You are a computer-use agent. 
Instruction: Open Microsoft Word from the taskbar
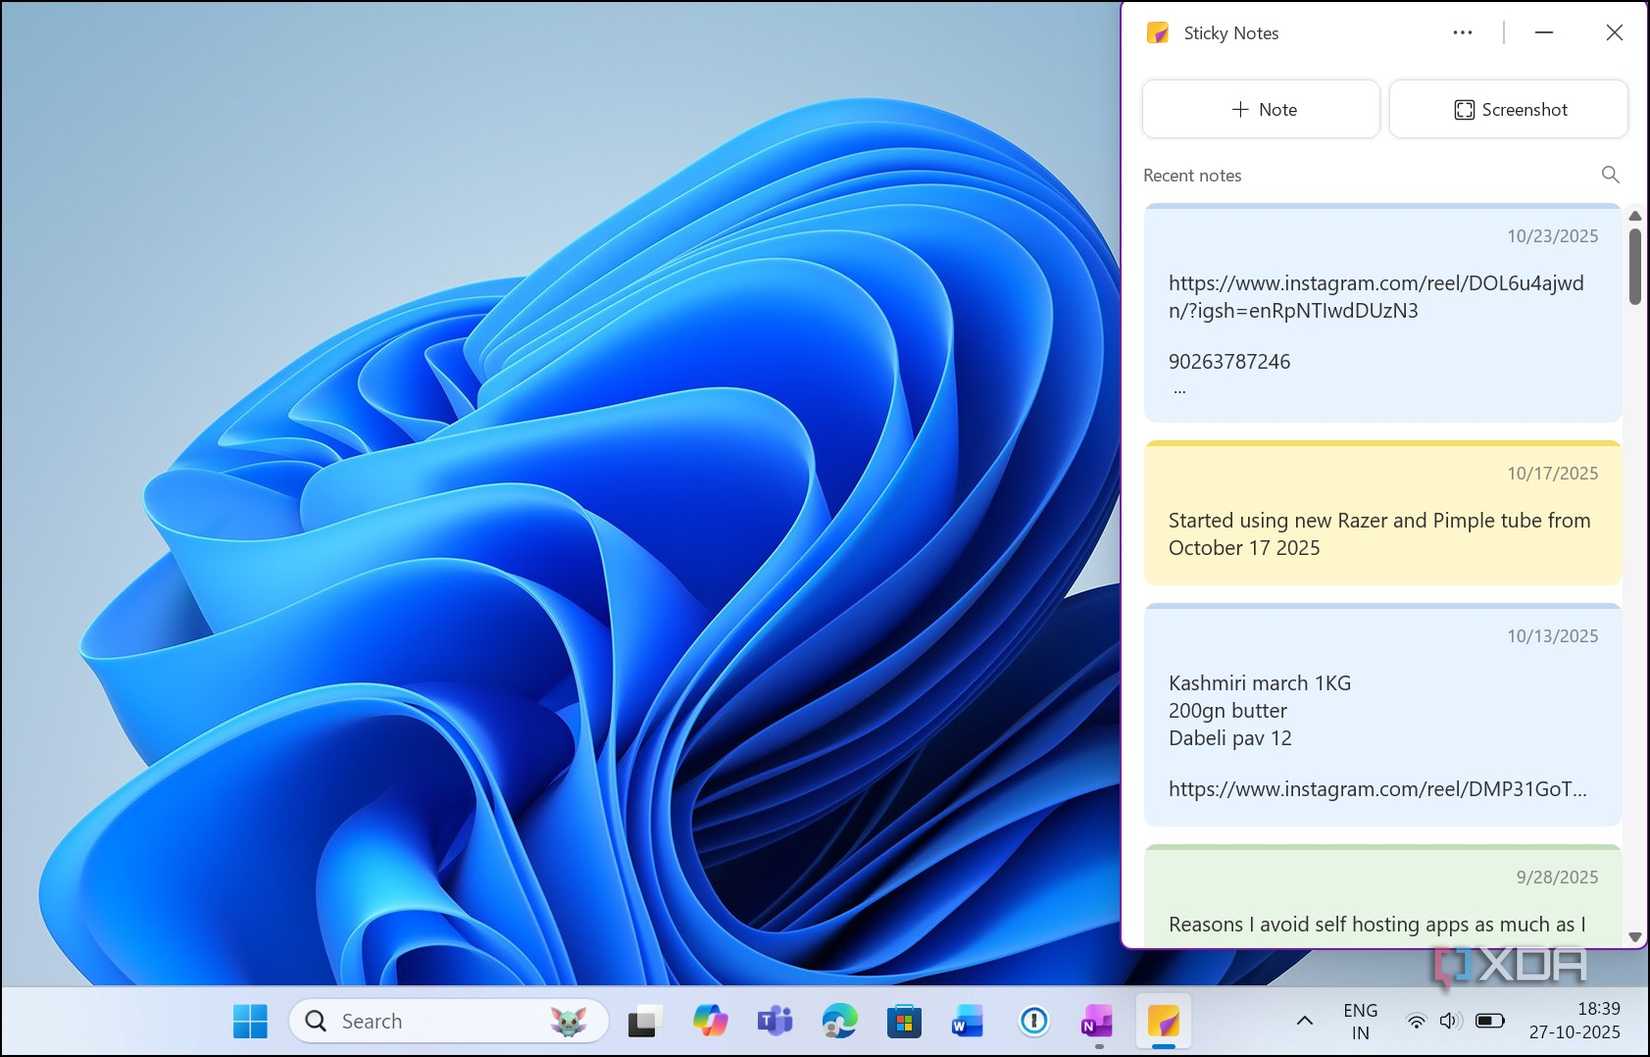tap(966, 1020)
